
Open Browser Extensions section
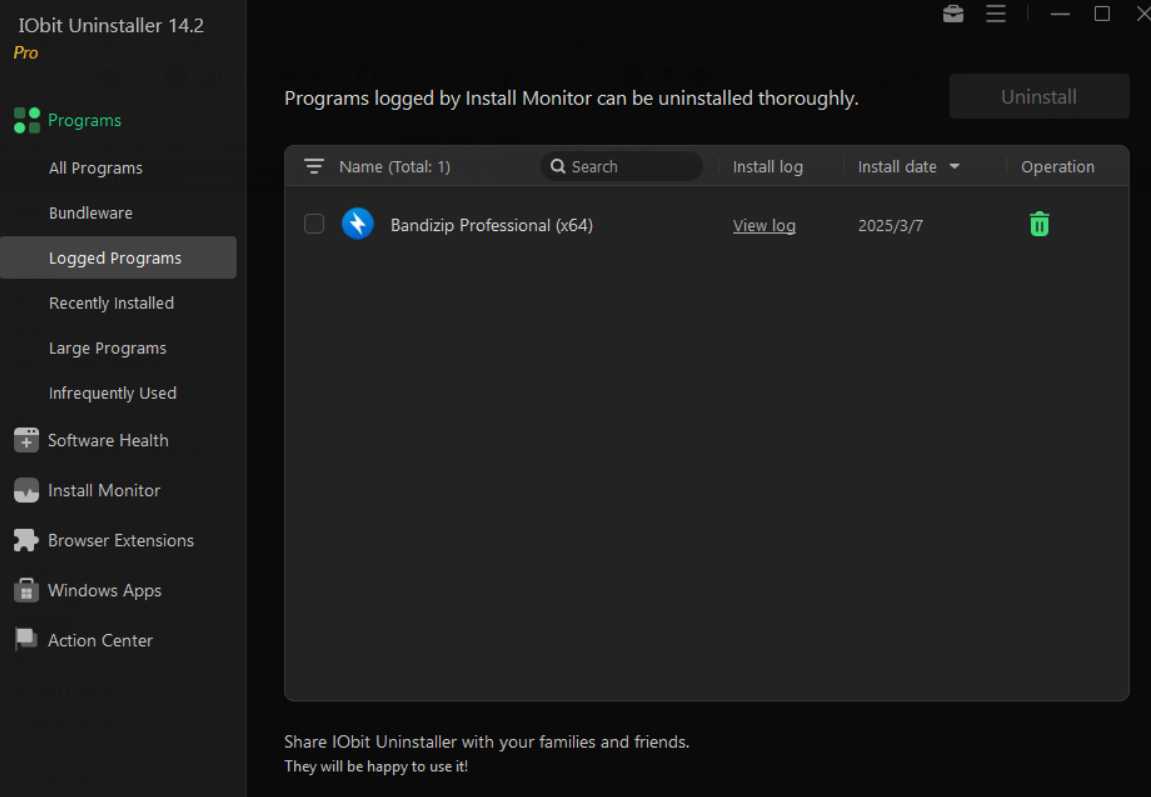(x=121, y=540)
